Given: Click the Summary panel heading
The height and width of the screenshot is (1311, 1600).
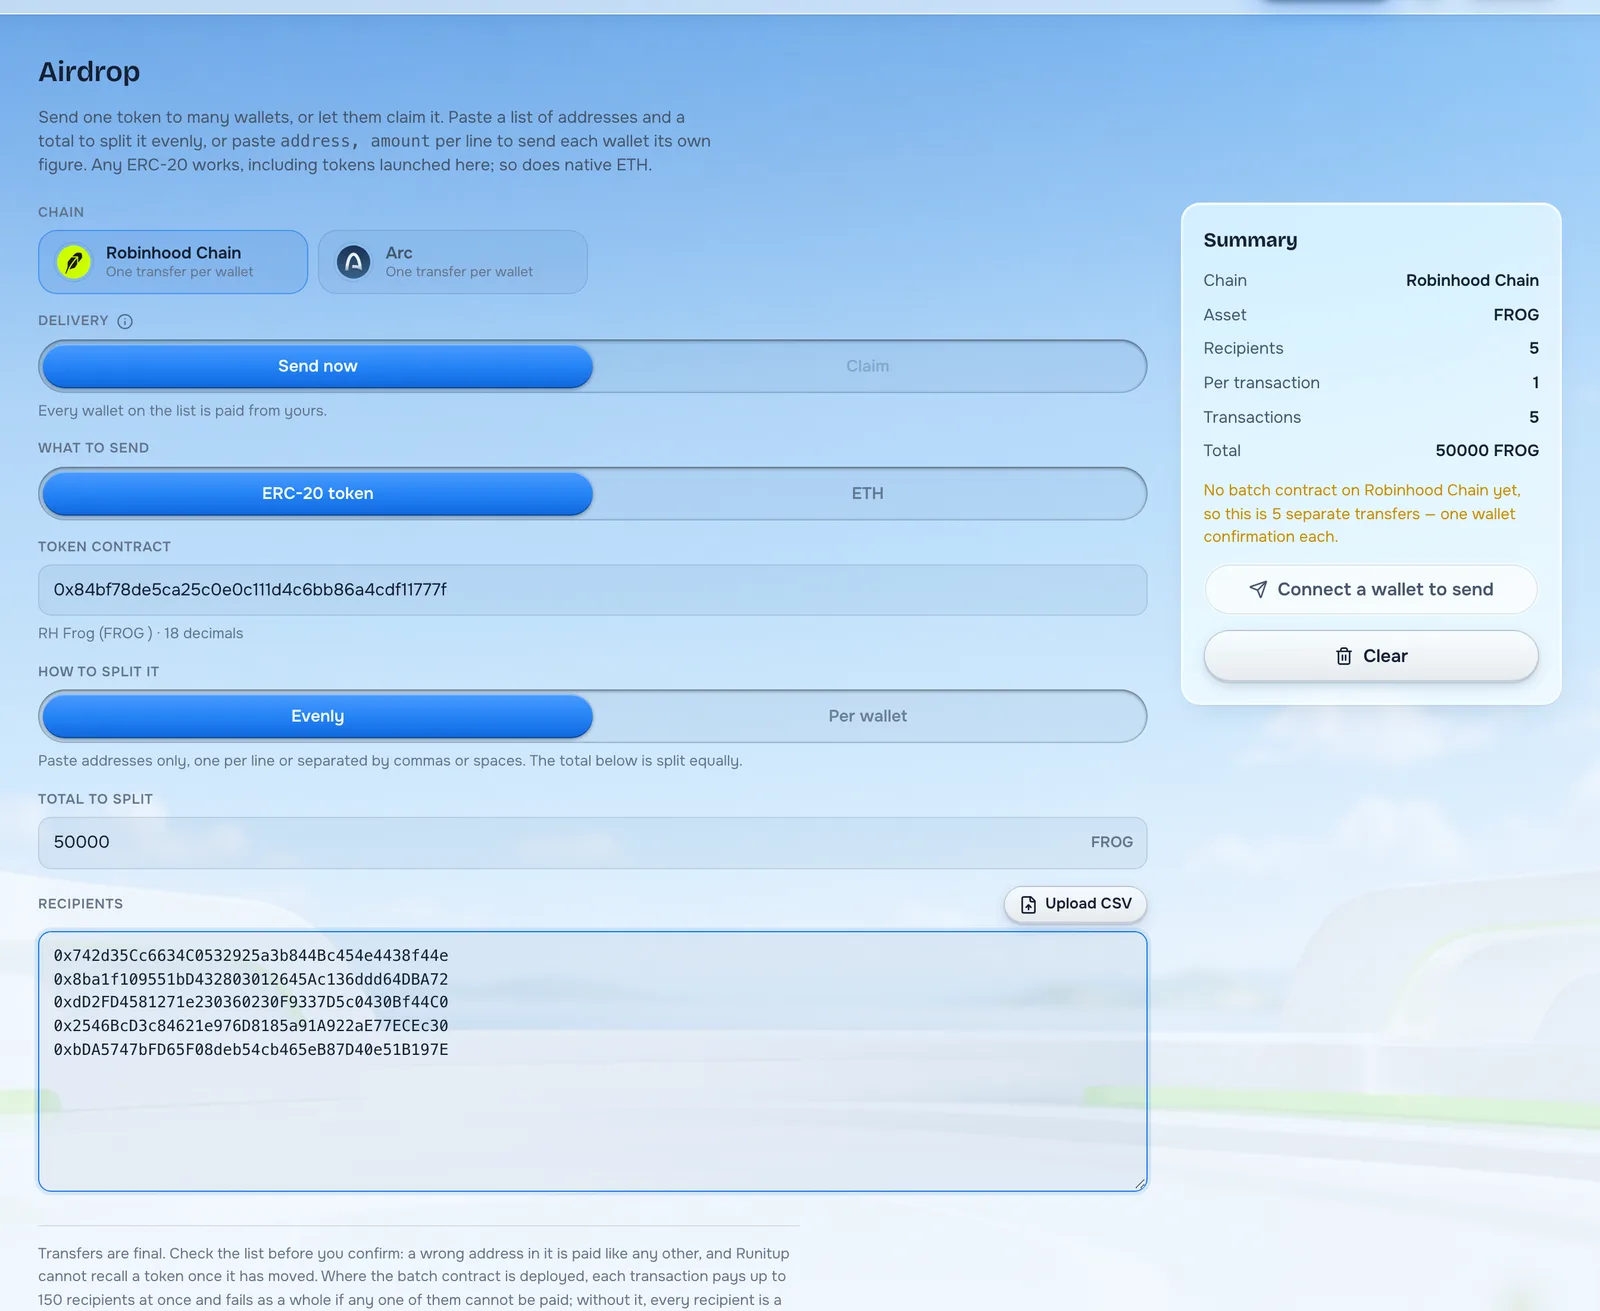Looking at the screenshot, I should pyautogui.click(x=1250, y=240).
